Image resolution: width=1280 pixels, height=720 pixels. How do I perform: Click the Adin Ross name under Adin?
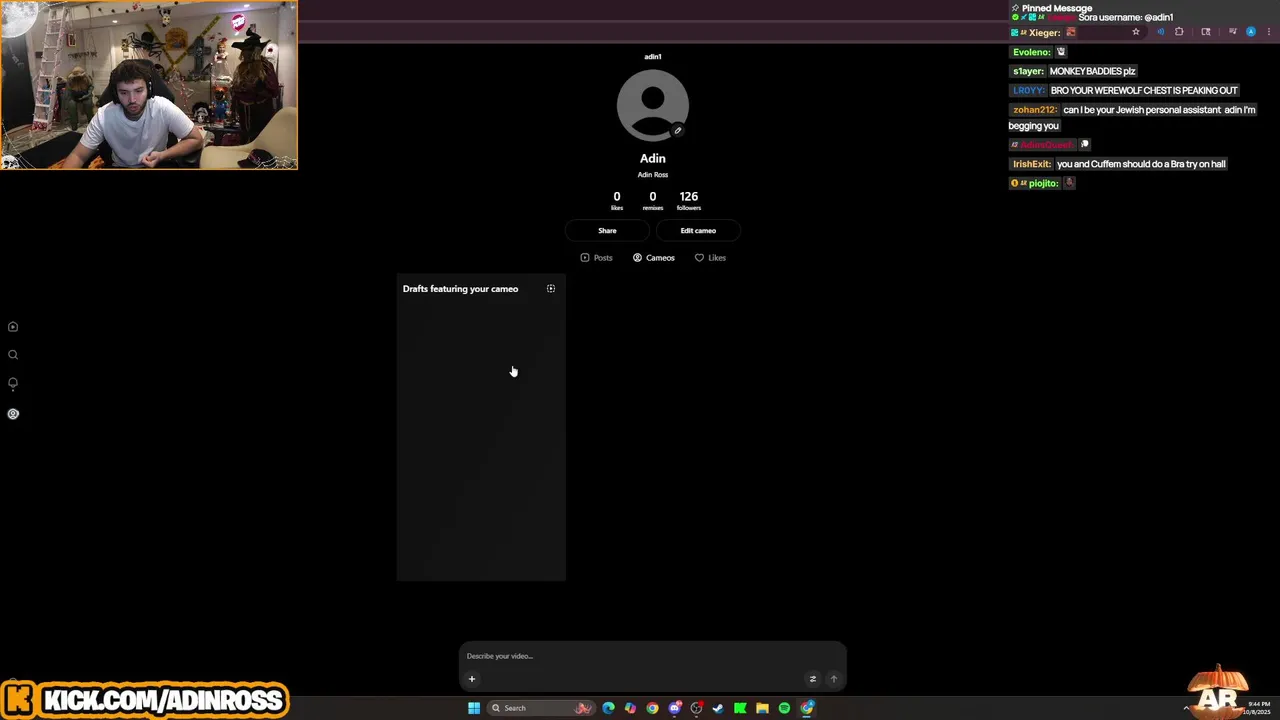pyautogui.click(x=653, y=175)
